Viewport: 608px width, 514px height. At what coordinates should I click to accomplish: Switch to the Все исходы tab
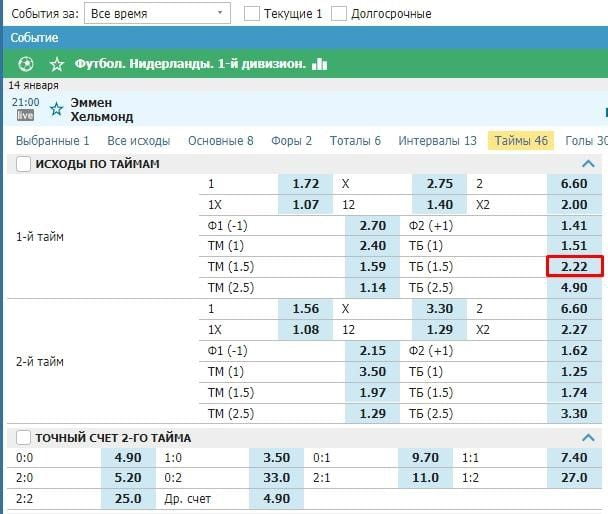(x=138, y=141)
